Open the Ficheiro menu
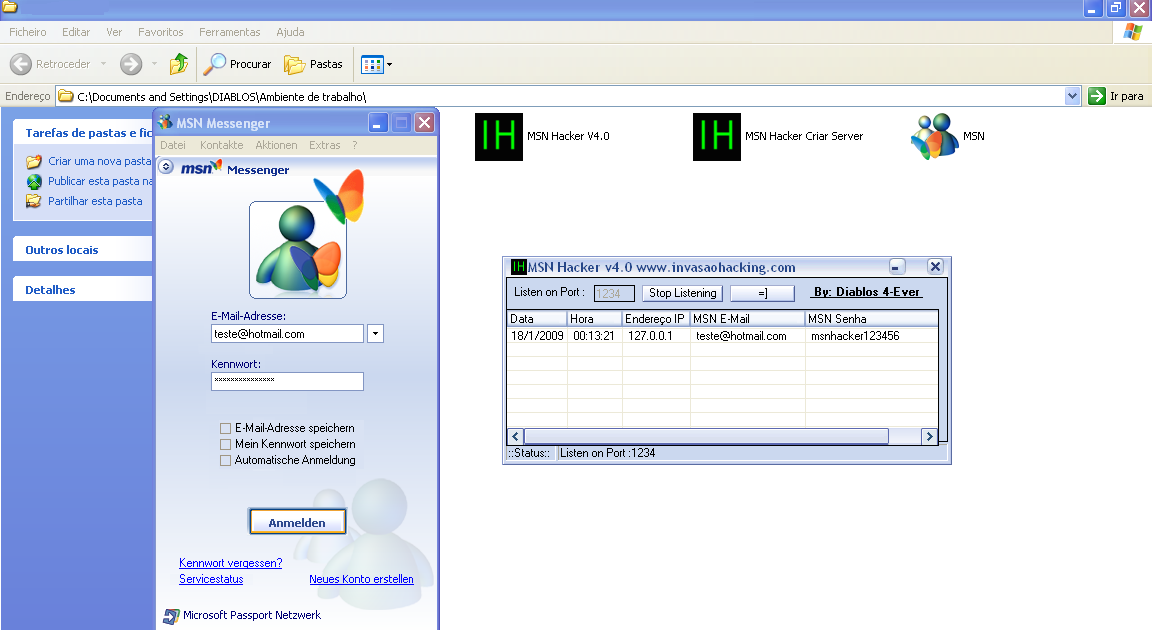Screen dimensions: 1152x630 coord(28,32)
